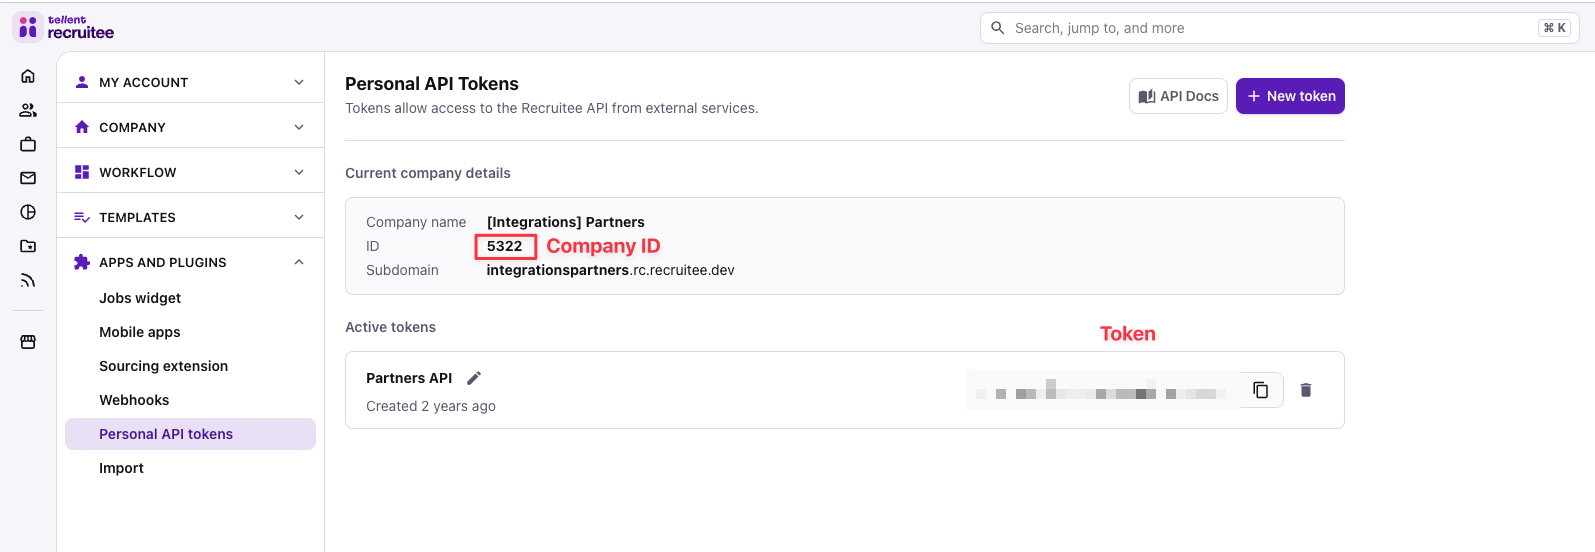Click the Personal API Tokens heading
This screenshot has width=1595, height=552.
(x=432, y=84)
